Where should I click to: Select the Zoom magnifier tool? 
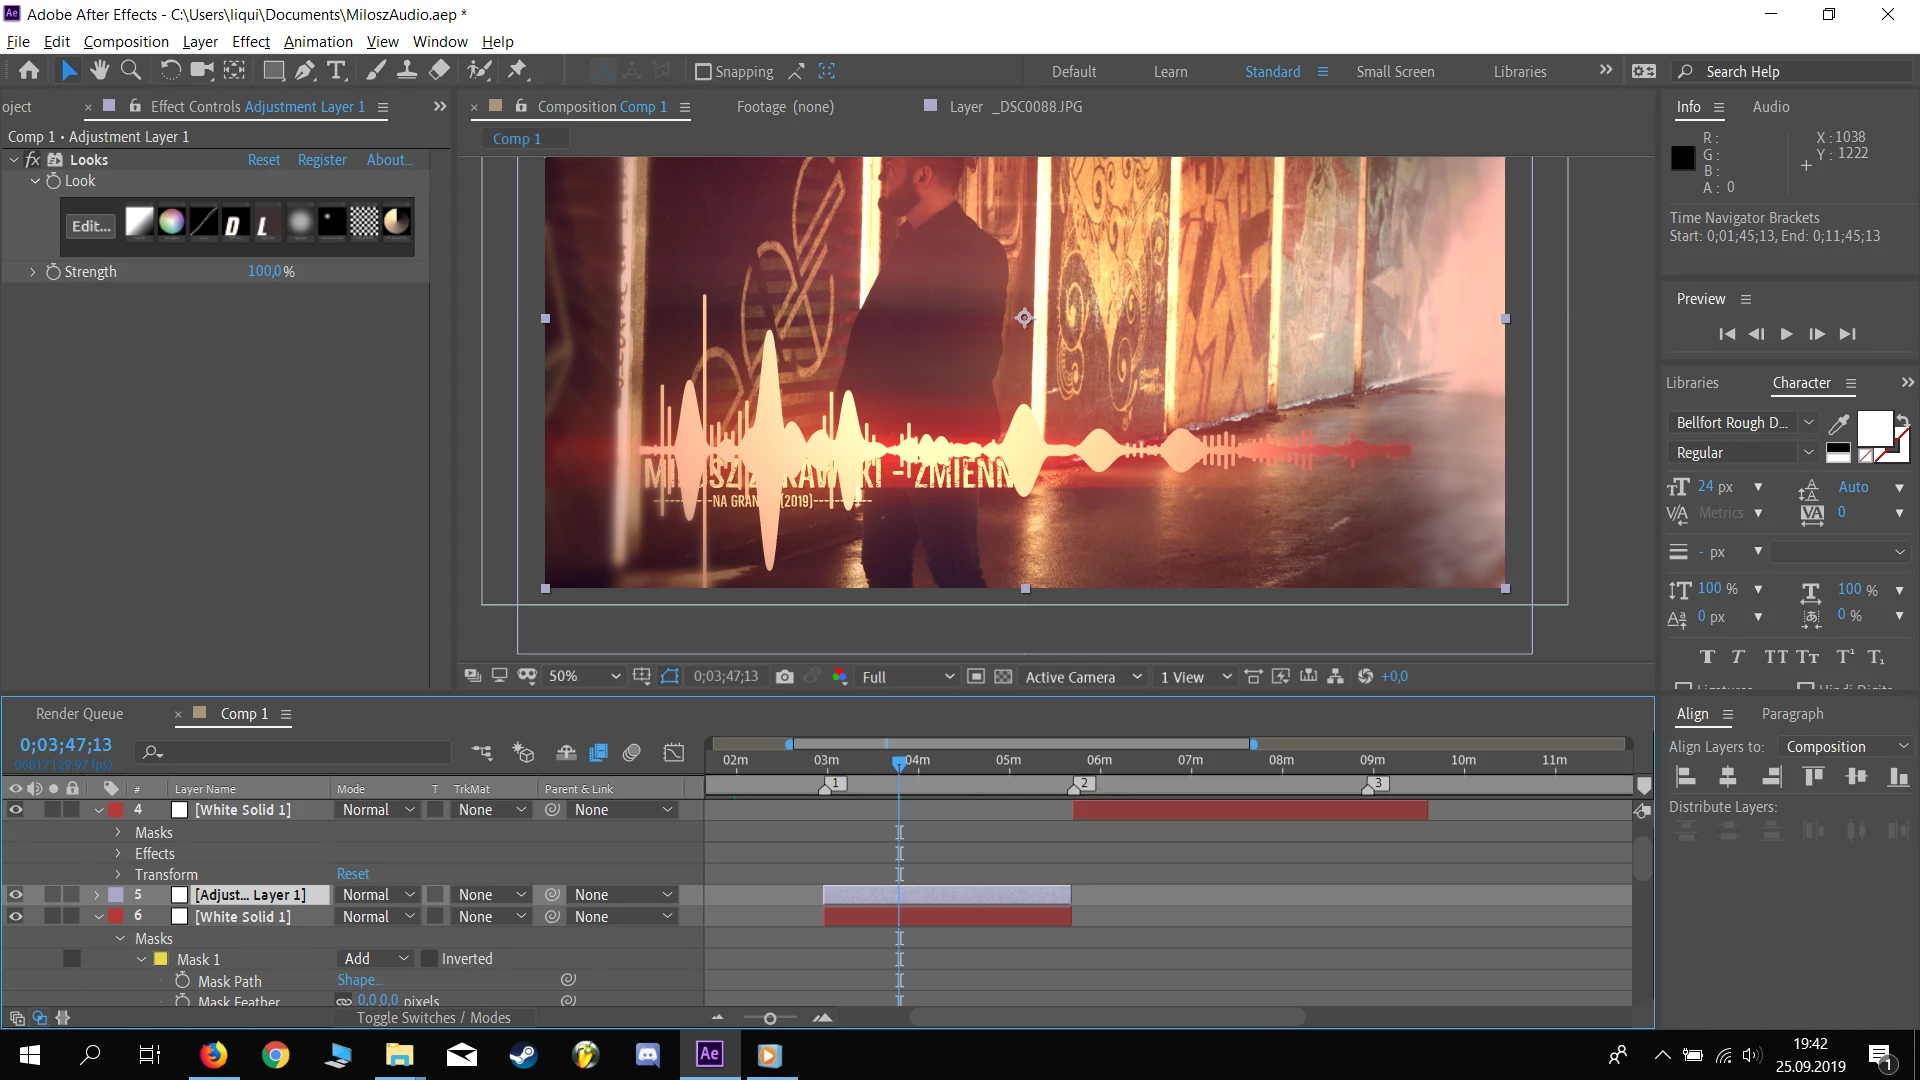tap(130, 70)
